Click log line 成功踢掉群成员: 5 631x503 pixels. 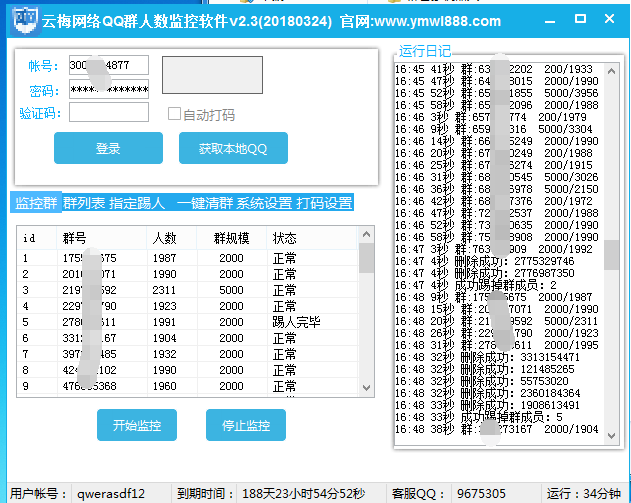[479, 417]
